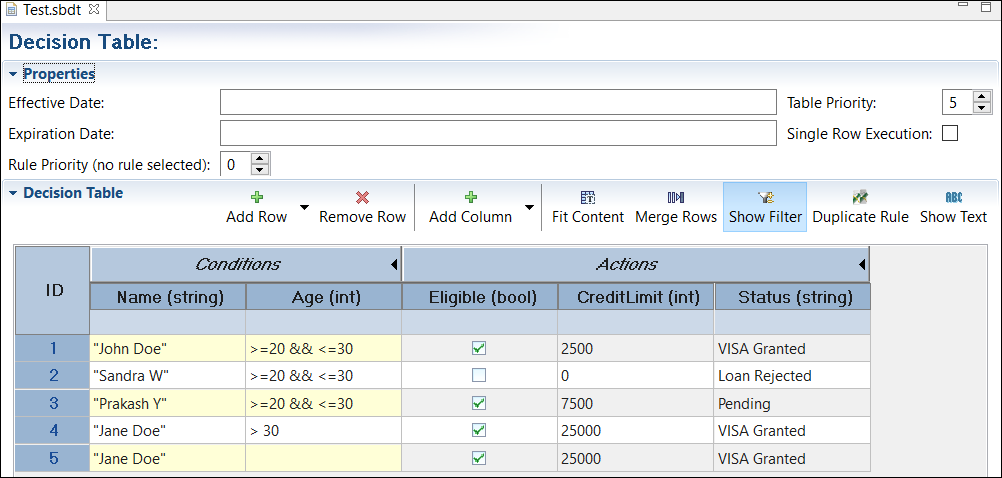
Task: Select the Test.sbdt editor tab
Action: pos(52,10)
